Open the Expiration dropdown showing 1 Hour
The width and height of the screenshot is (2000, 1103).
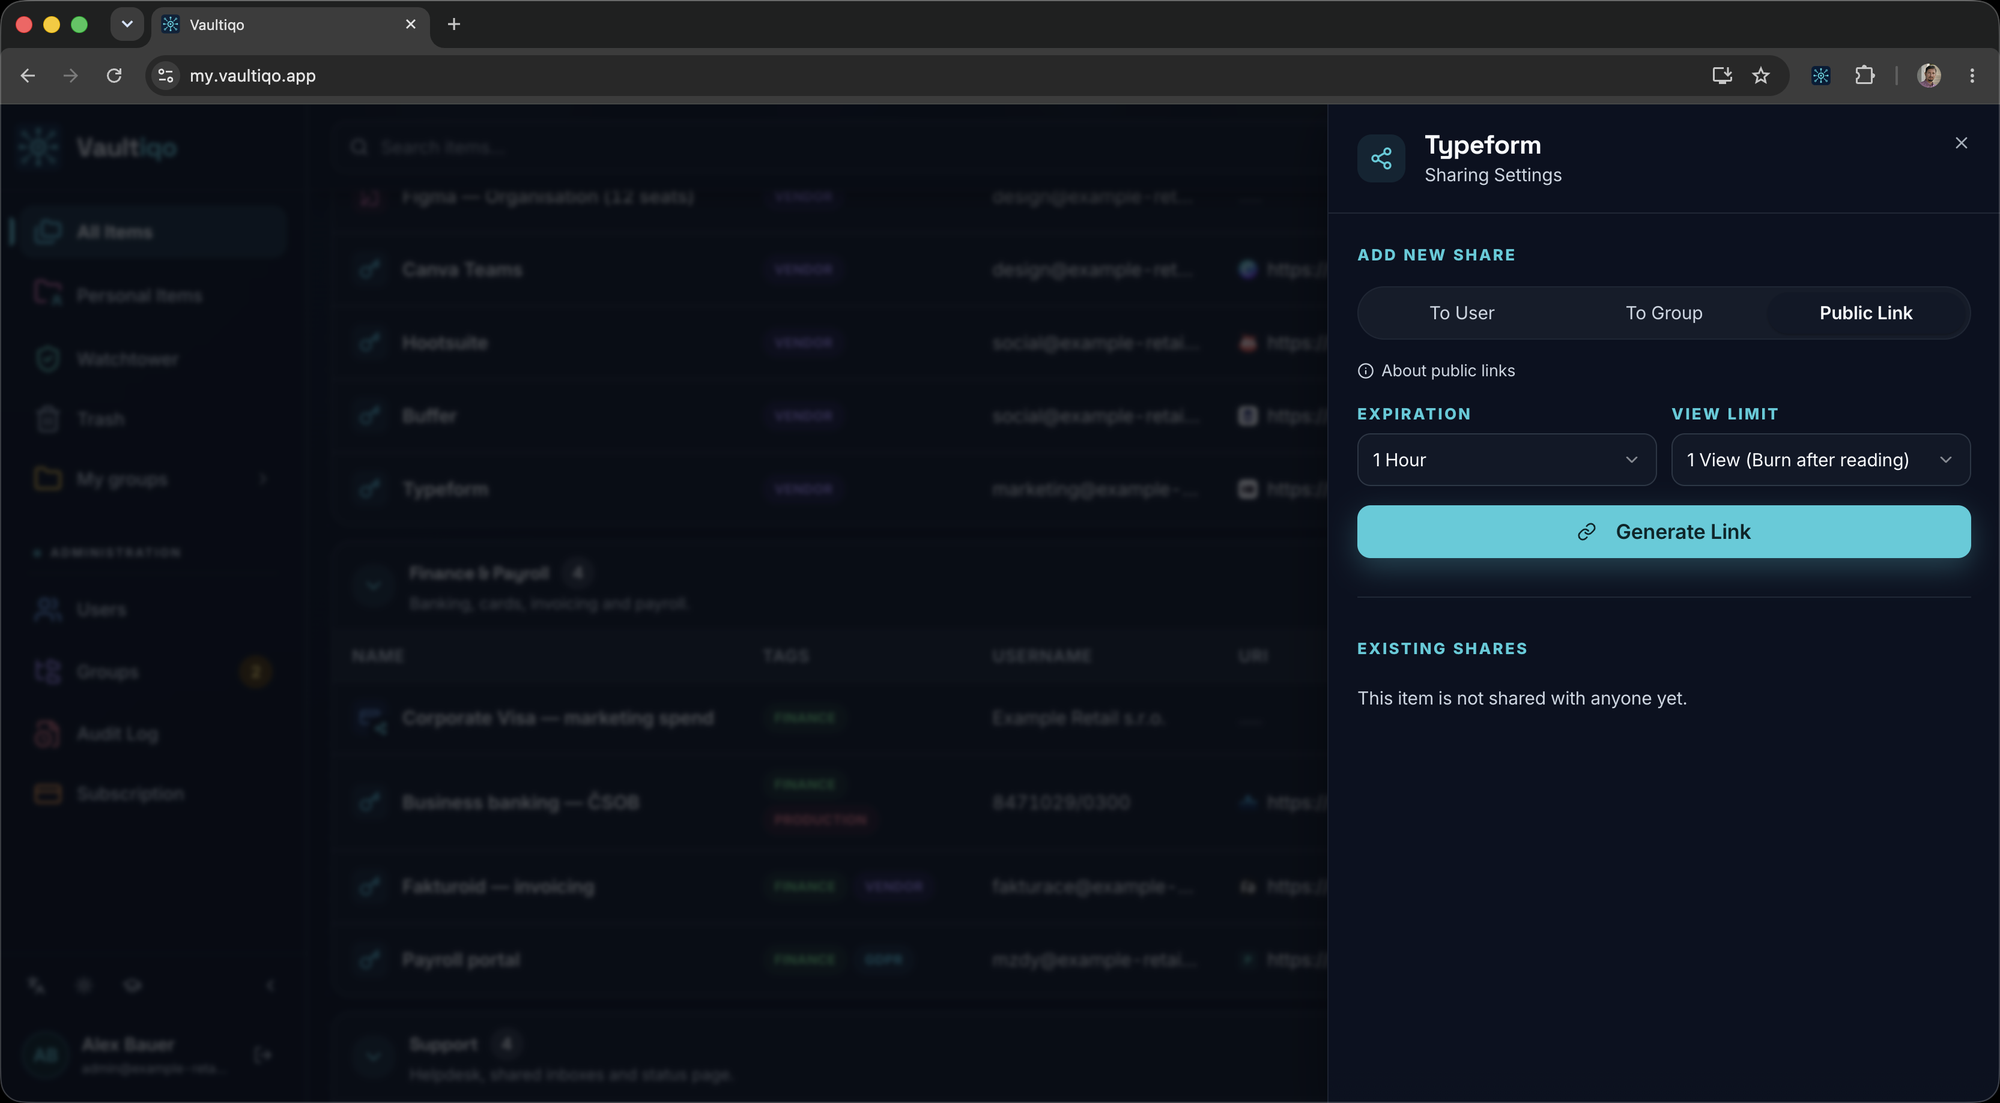point(1506,460)
